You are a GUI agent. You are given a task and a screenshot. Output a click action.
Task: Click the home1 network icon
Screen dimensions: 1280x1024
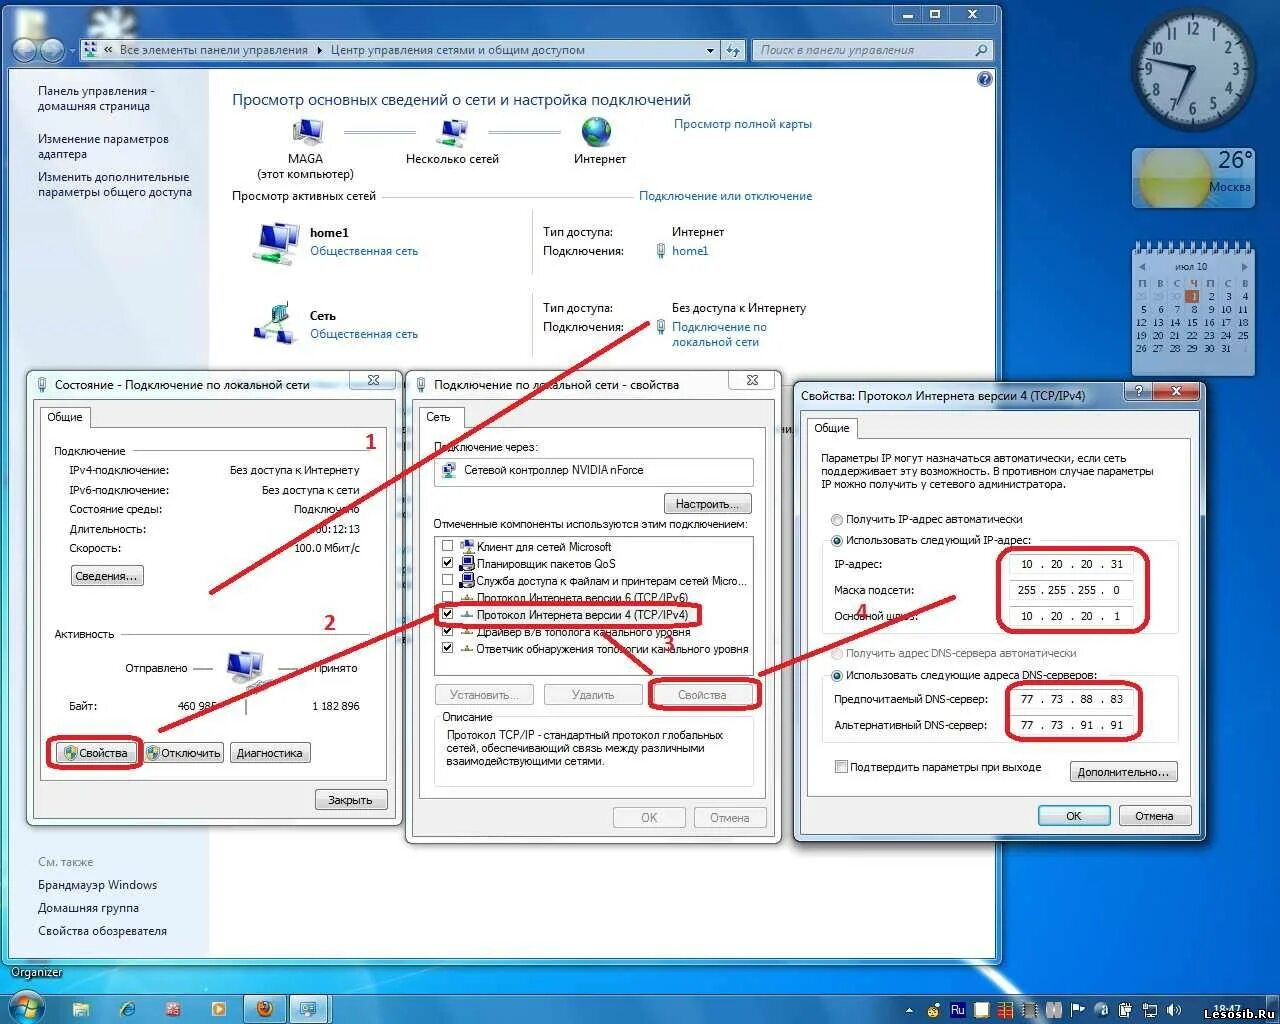[275, 243]
